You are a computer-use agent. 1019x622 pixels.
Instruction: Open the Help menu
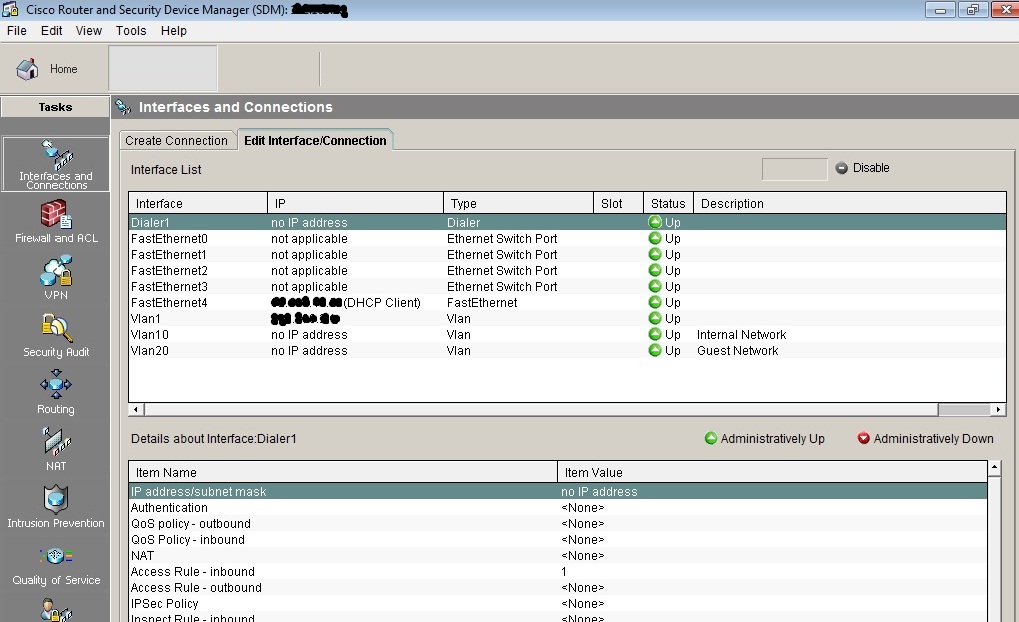(x=174, y=31)
